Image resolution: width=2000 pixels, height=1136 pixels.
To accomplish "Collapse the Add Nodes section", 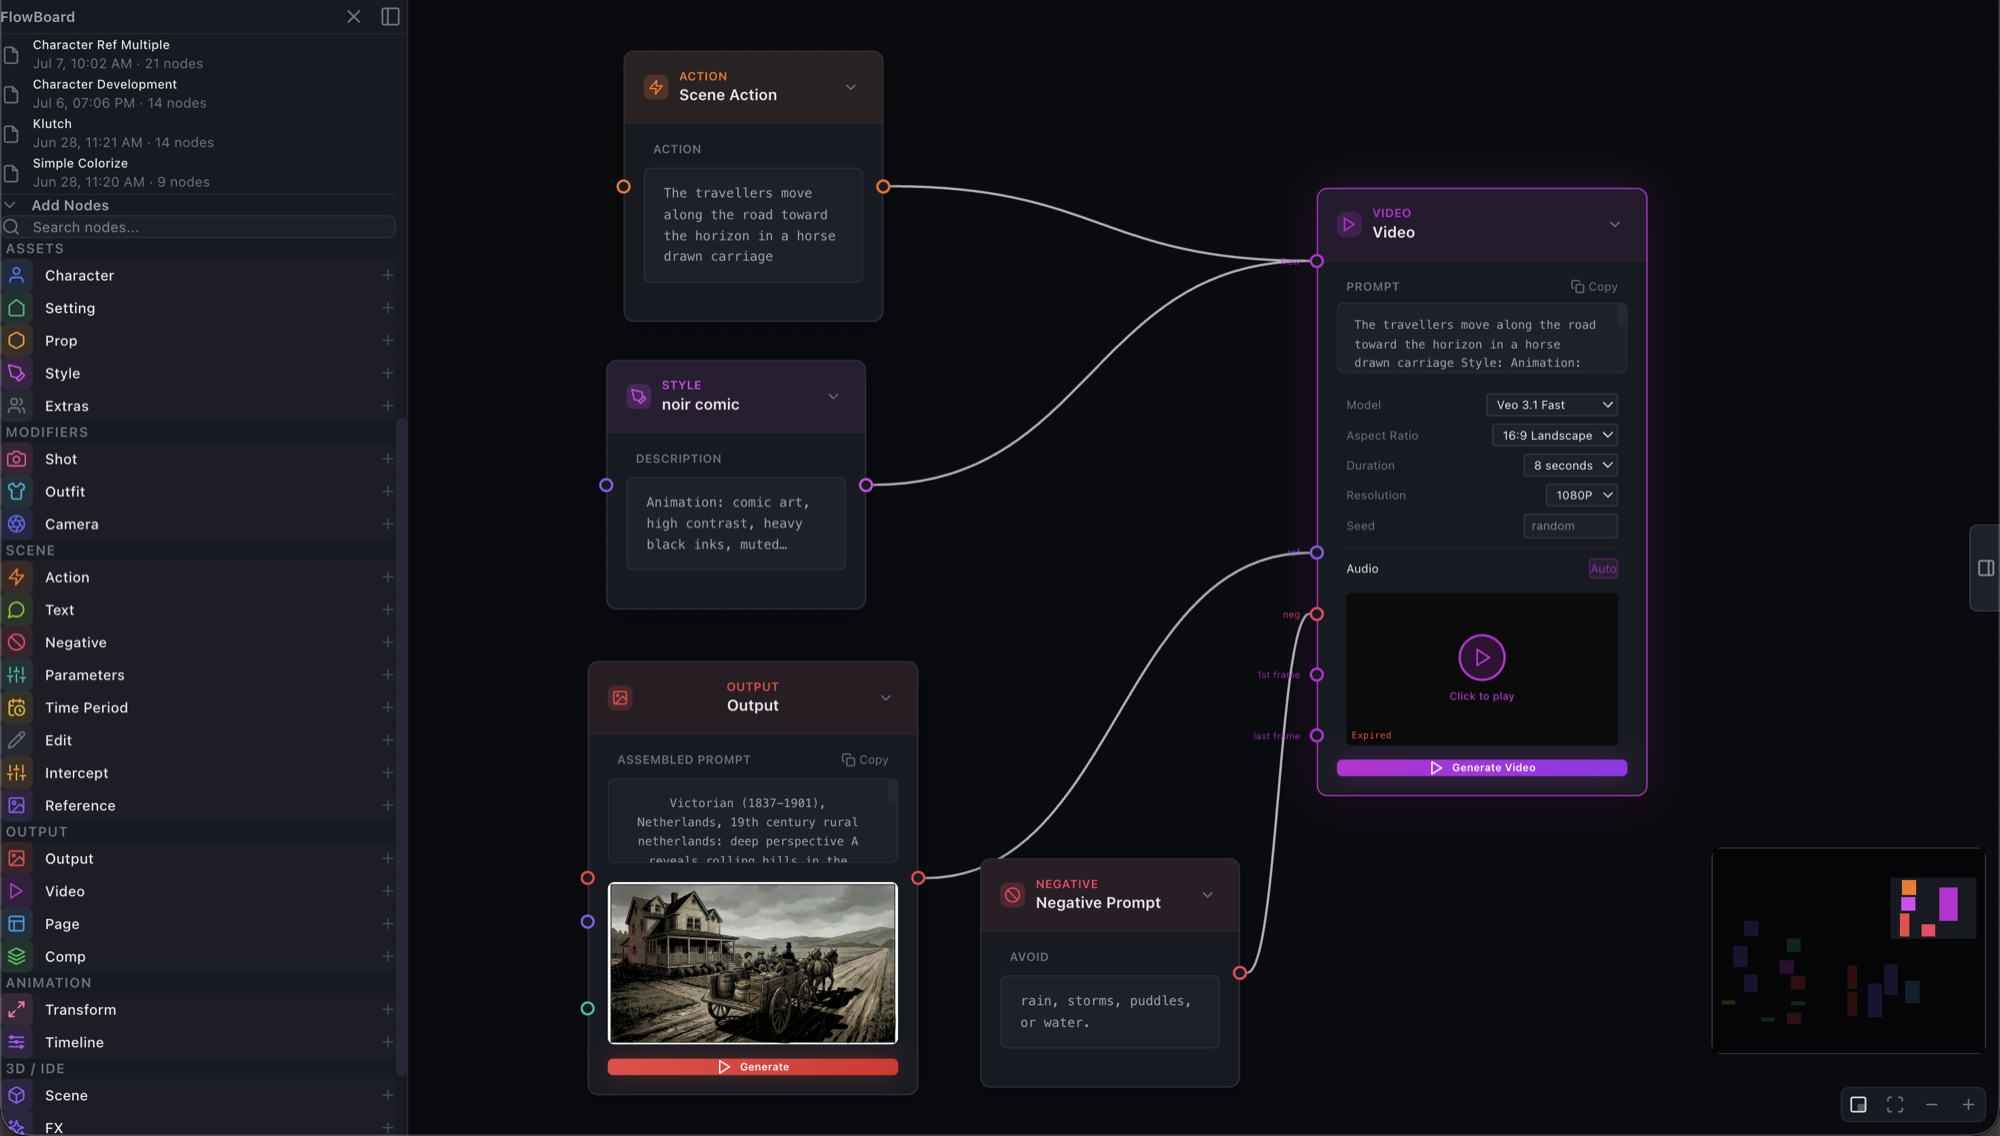I will [x=11, y=205].
